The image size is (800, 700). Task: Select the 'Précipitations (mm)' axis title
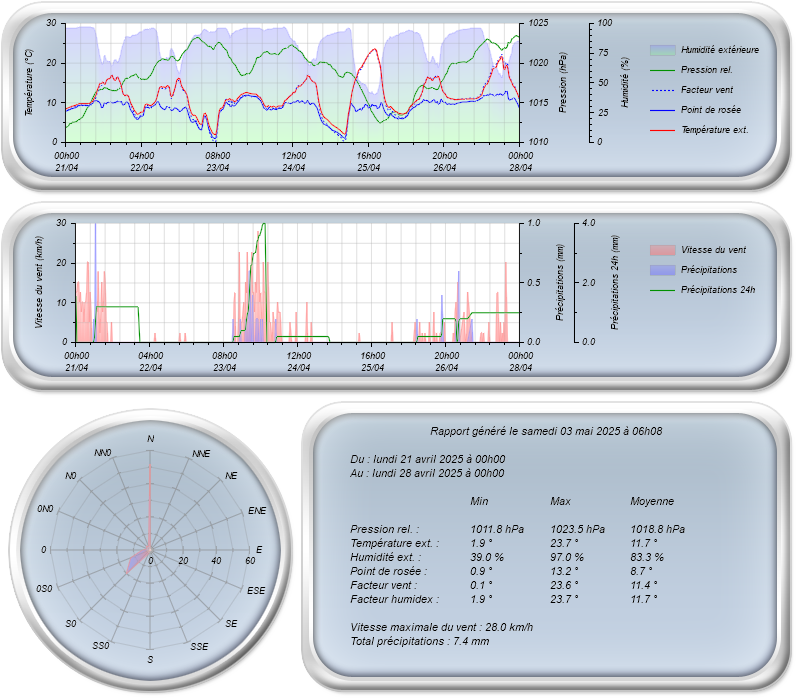(560, 282)
